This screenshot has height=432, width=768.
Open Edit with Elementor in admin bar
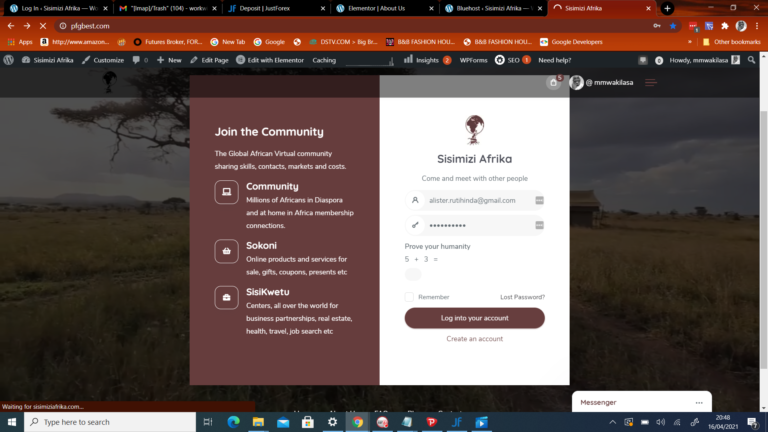[x=270, y=60]
